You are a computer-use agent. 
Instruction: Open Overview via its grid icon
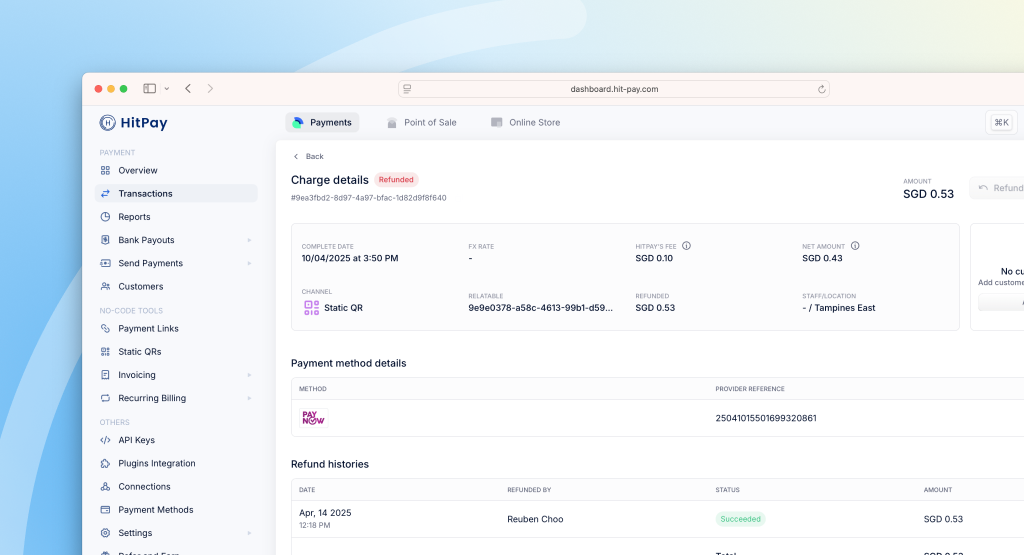(105, 170)
